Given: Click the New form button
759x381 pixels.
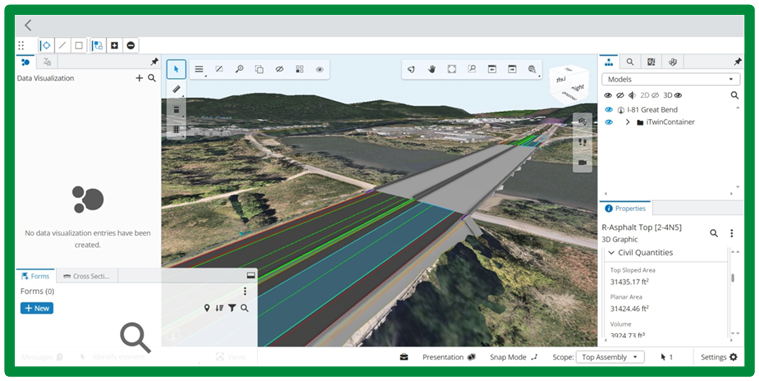Looking at the screenshot, I should [x=37, y=308].
